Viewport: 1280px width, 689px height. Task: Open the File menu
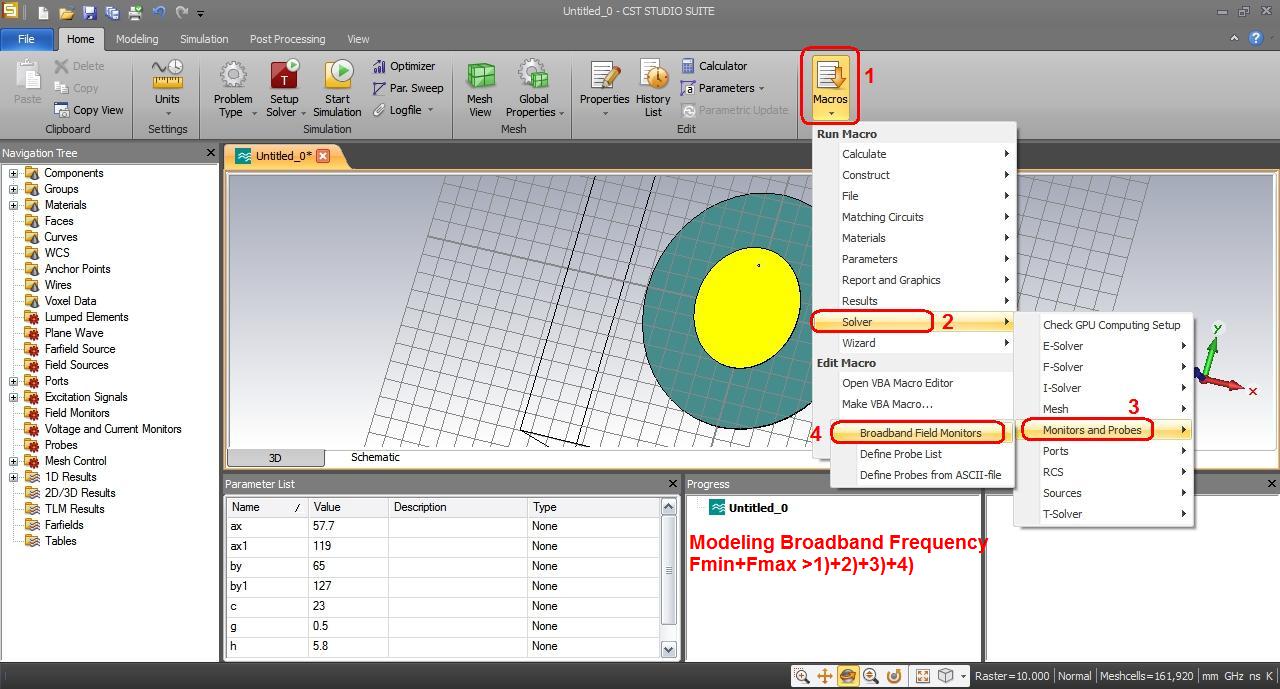click(26, 39)
